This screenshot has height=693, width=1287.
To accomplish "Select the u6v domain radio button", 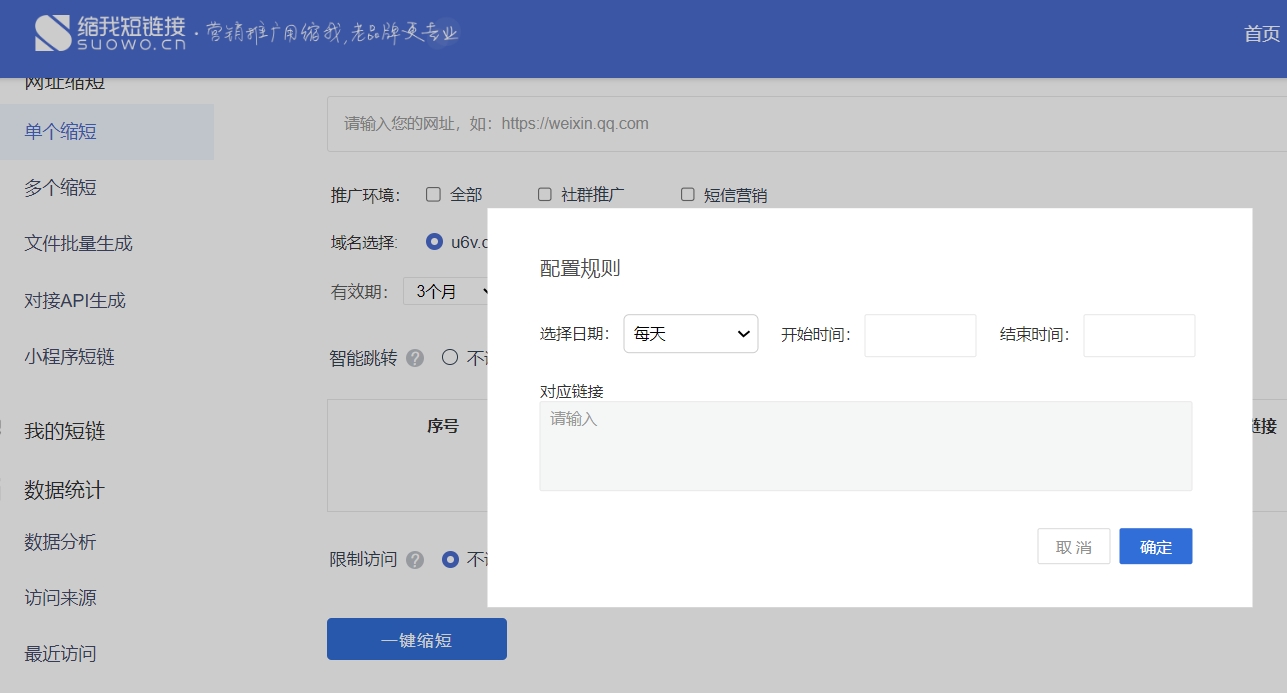I will [x=434, y=241].
